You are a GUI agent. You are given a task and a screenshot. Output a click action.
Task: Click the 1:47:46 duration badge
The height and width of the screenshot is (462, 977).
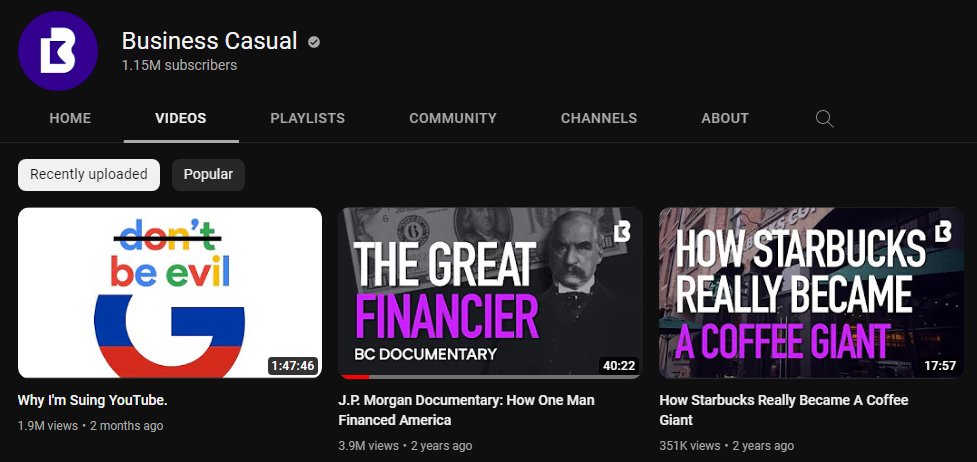pyautogui.click(x=293, y=365)
